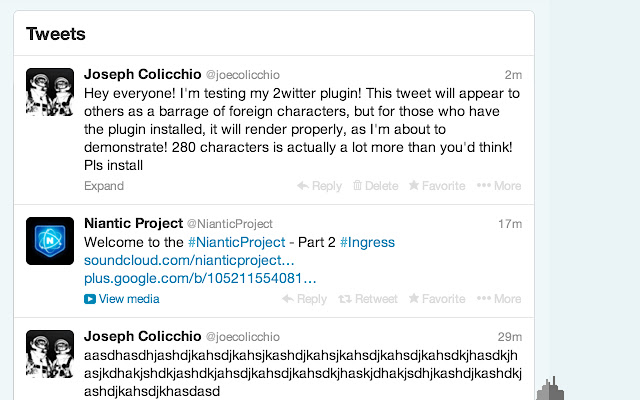Click Niantic Project's profile avatar
Image resolution: width=640 pixels, height=400 pixels.
[50, 241]
